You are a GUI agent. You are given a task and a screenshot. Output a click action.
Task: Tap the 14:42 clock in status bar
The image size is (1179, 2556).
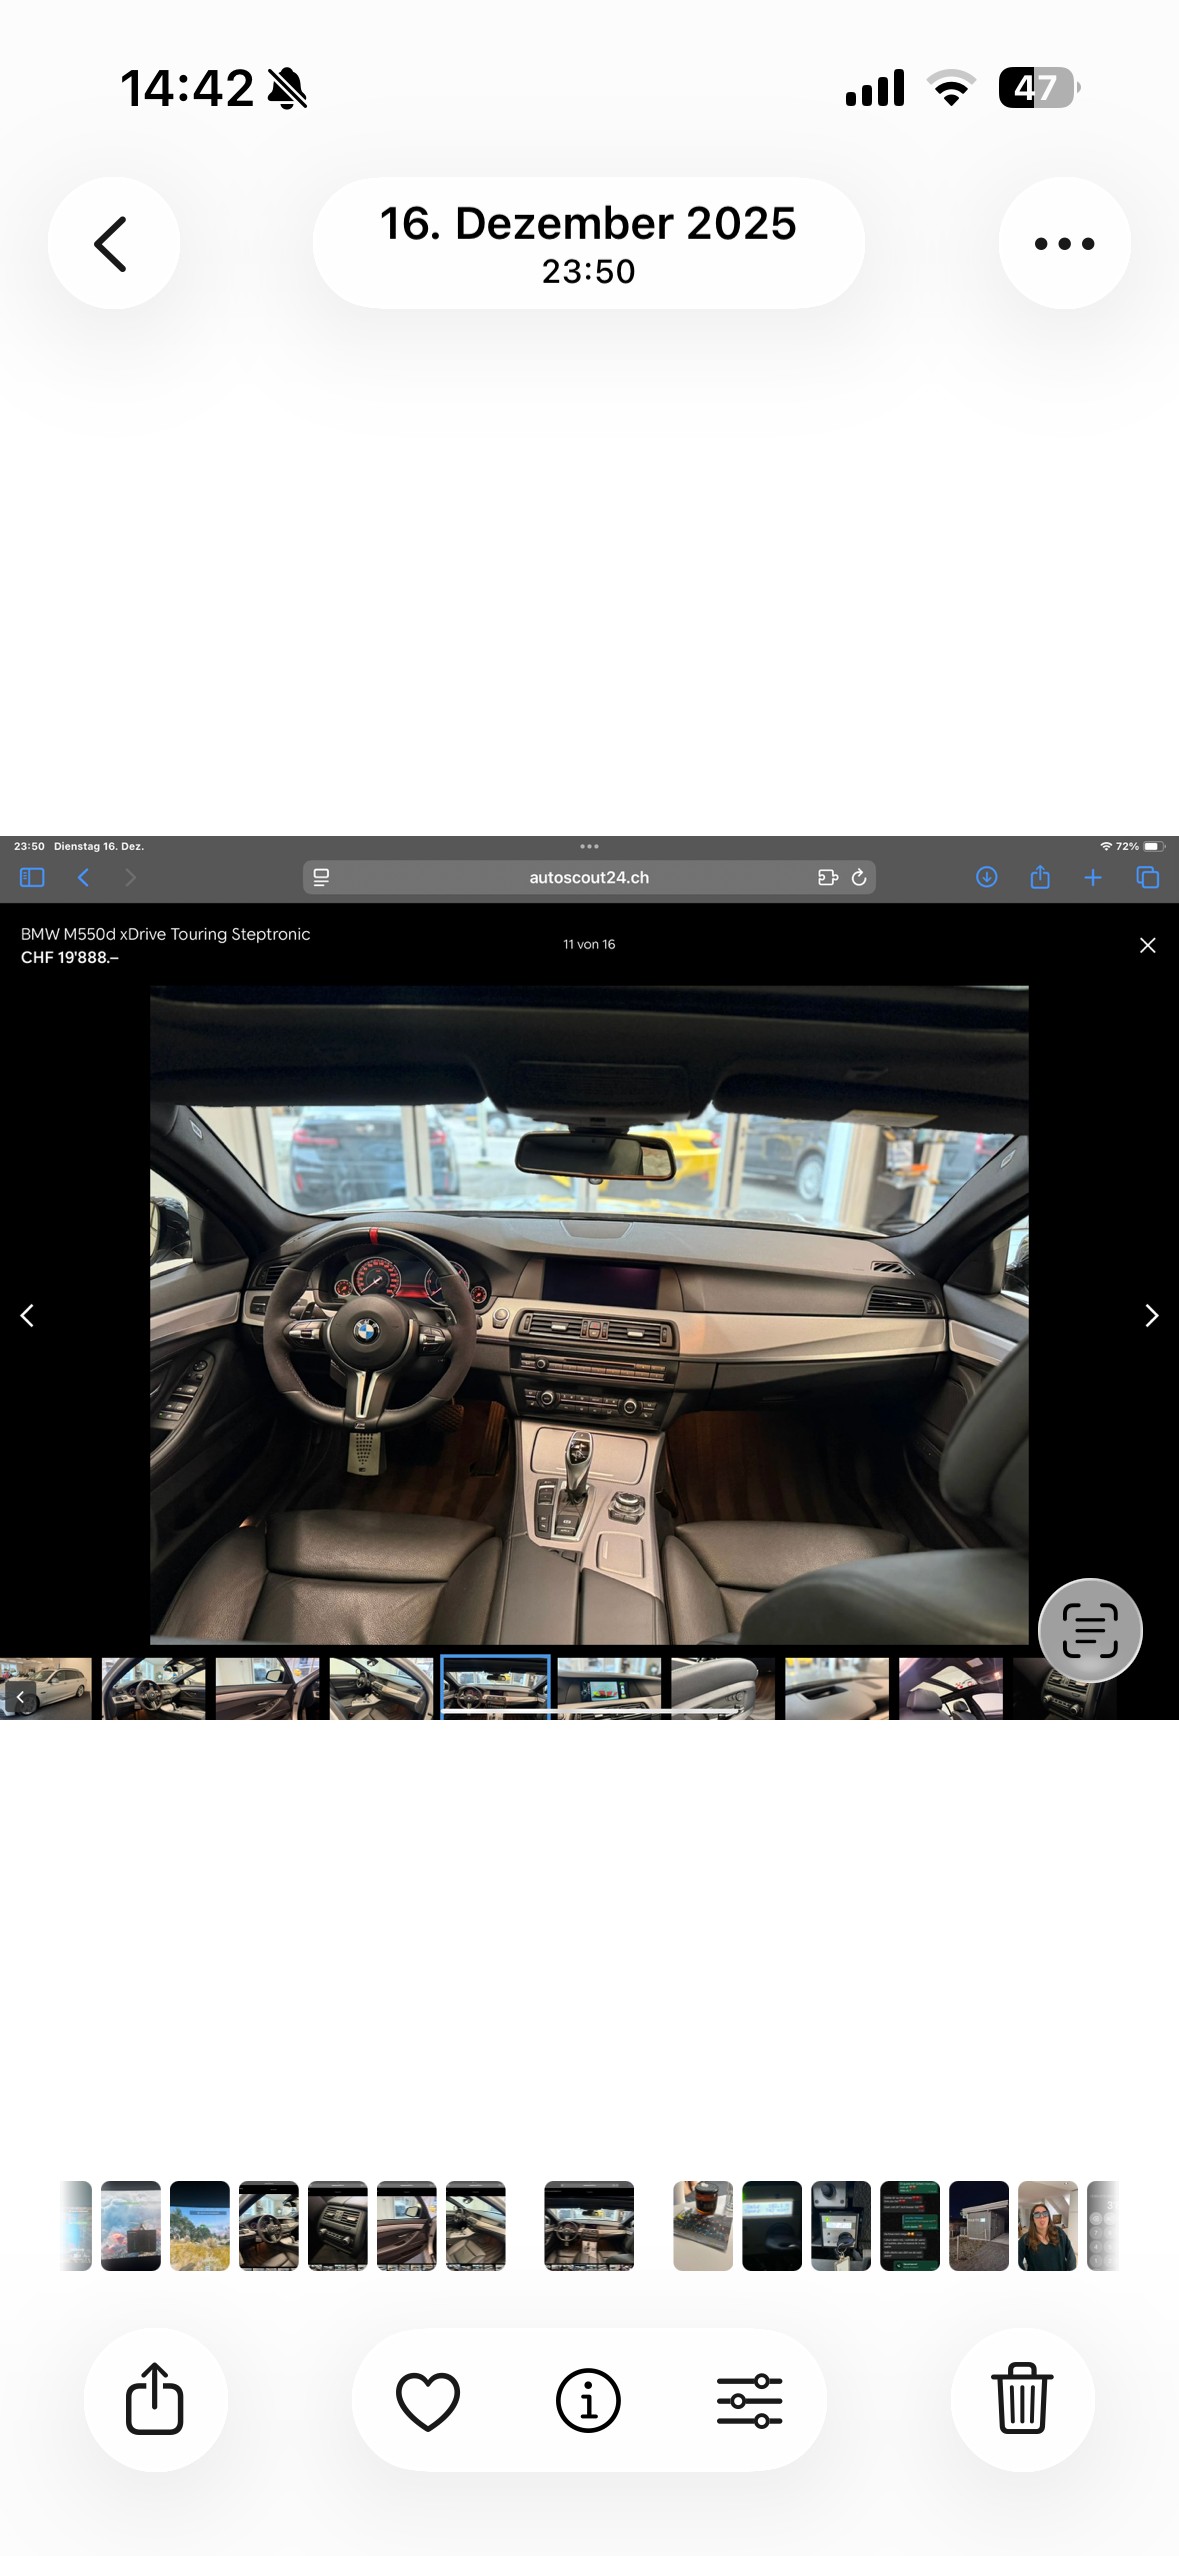tap(187, 88)
